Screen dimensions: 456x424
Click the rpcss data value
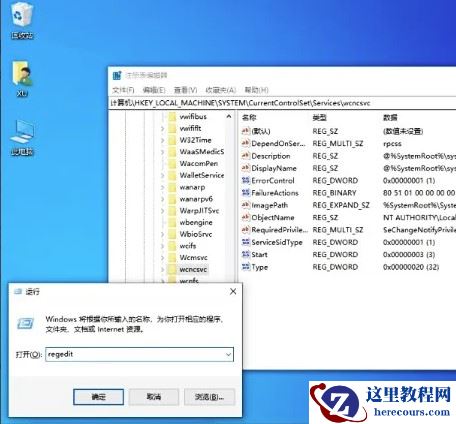pos(392,144)
